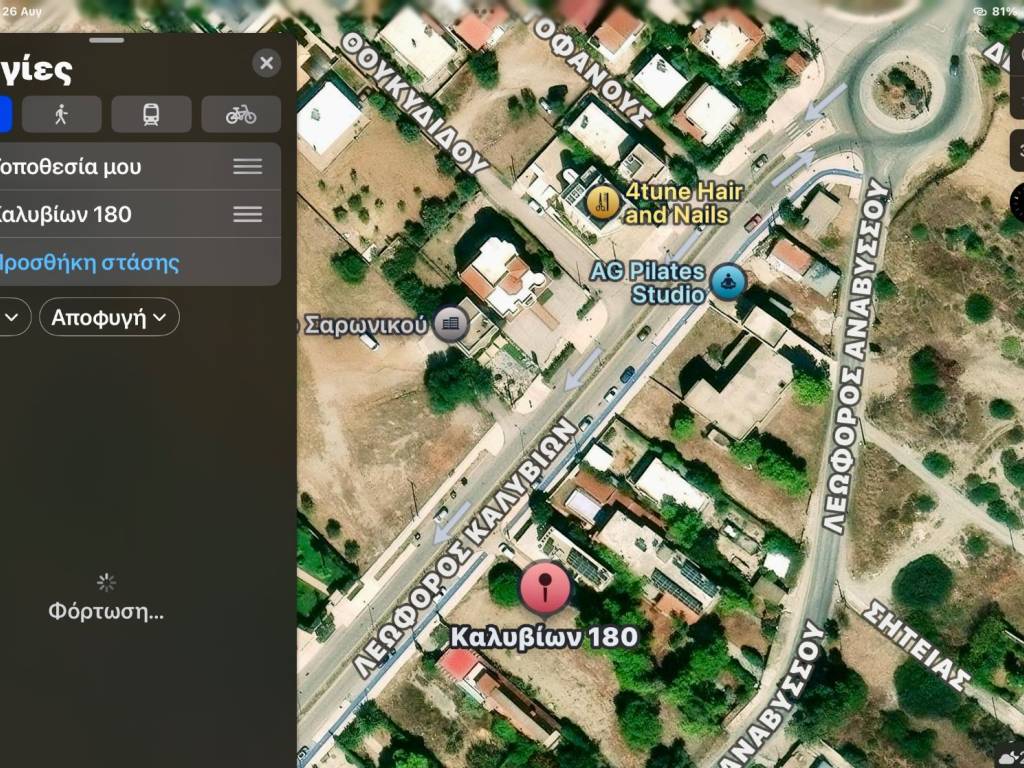Click Προσθήκη στάσης link

pyautogui.click(x=87, y=263)
